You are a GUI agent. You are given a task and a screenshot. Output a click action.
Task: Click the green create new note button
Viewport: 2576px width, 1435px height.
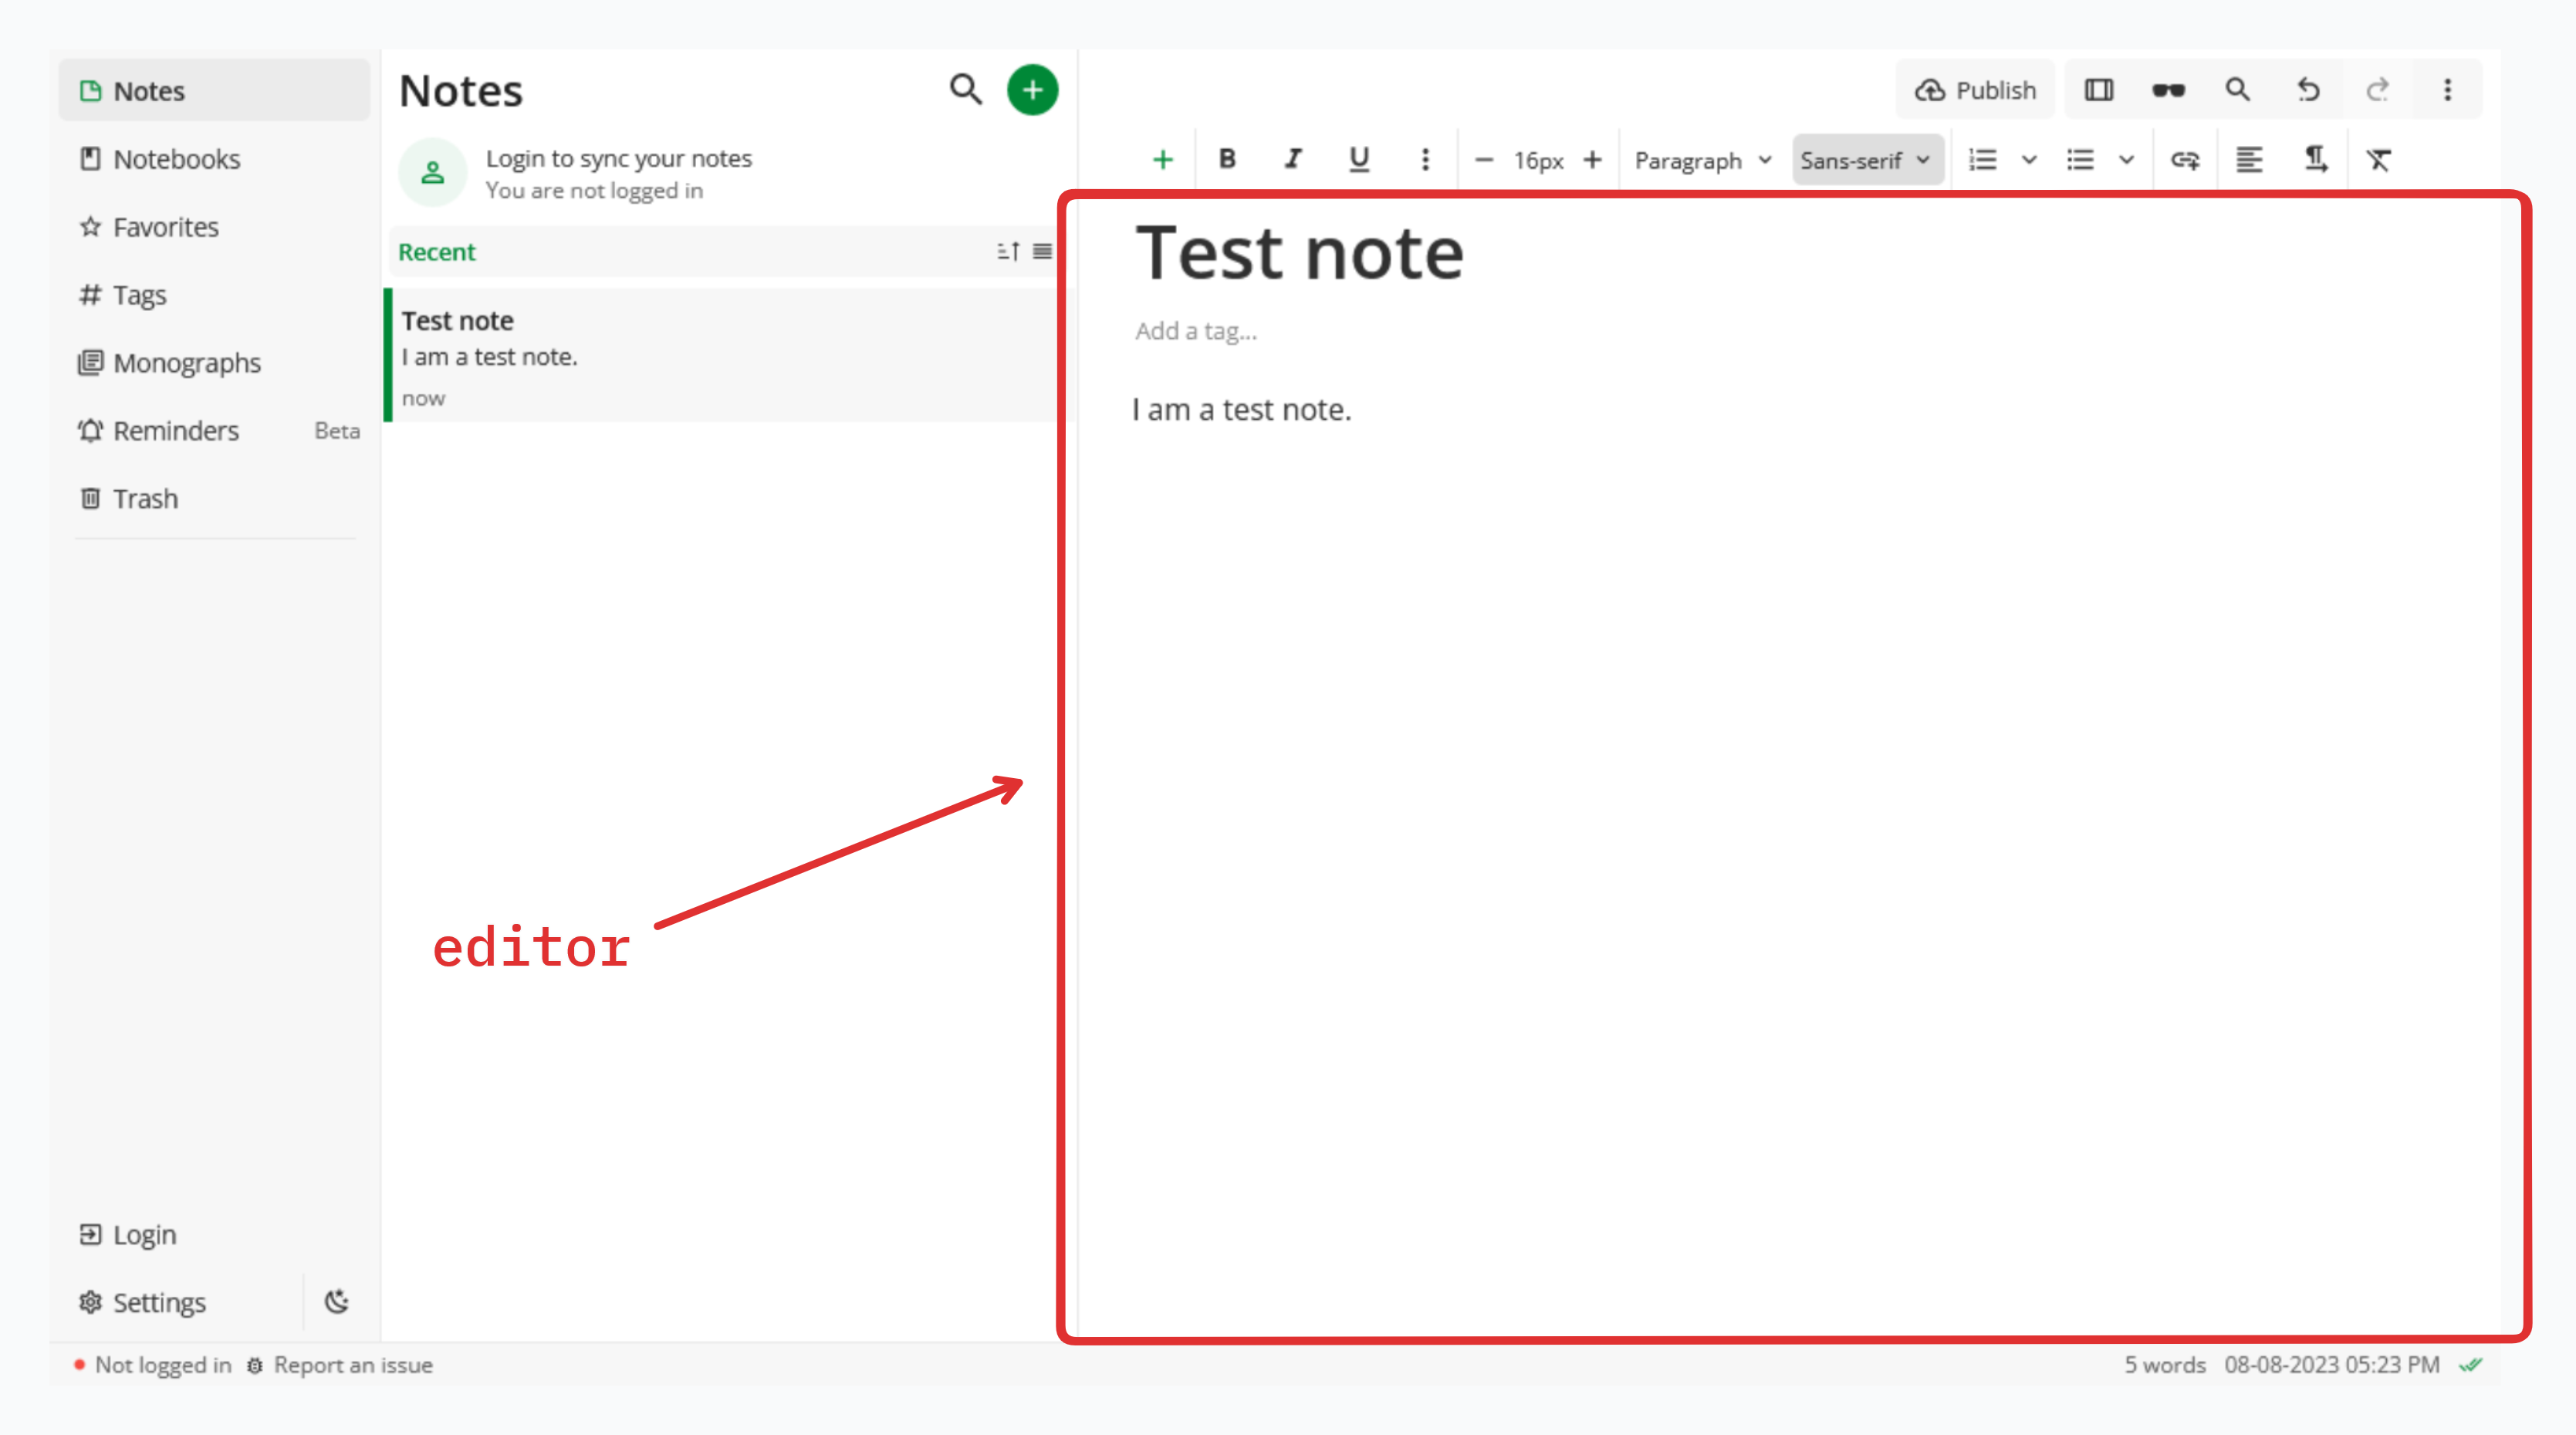(1032, 90)
